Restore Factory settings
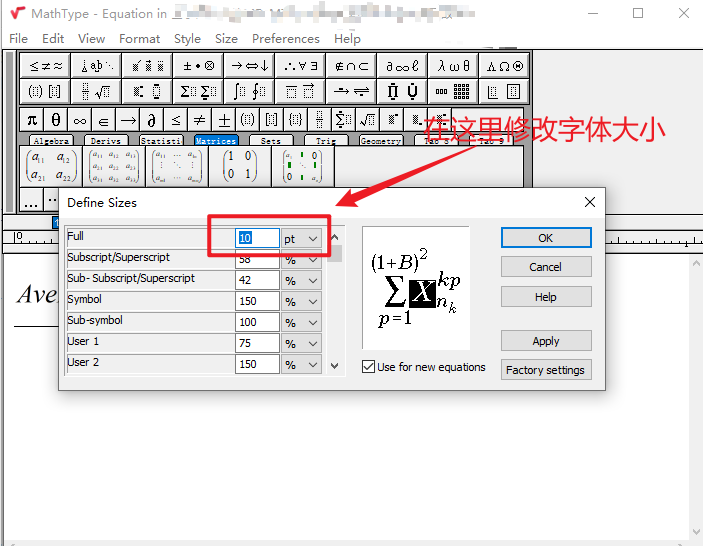Image resolution: width=703 pixels, height=546 pixels. coord(546,370)
